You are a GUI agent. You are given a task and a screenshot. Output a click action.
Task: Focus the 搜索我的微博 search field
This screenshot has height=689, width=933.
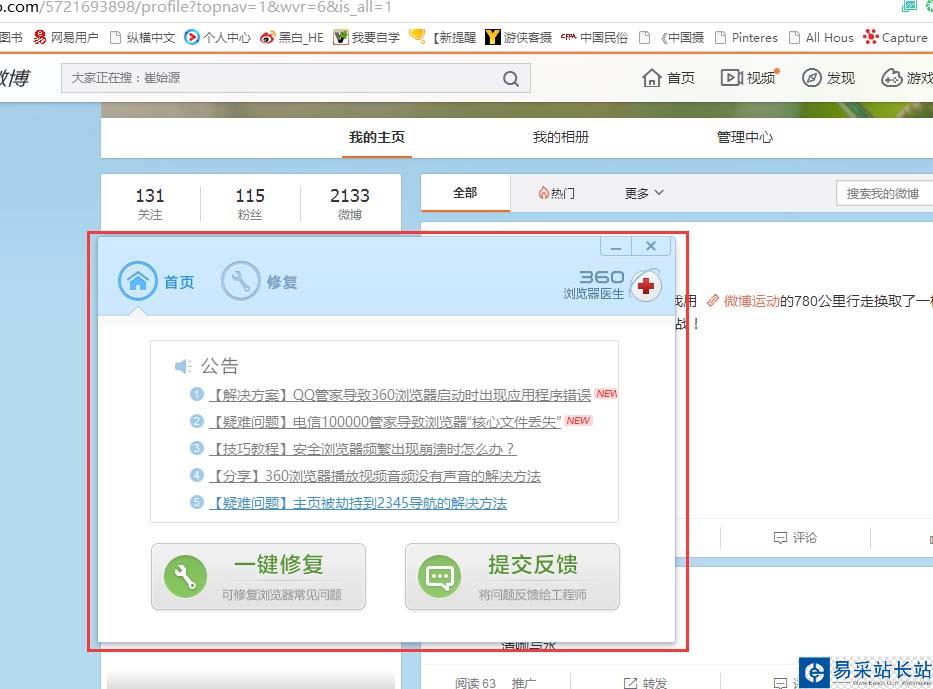884,193
